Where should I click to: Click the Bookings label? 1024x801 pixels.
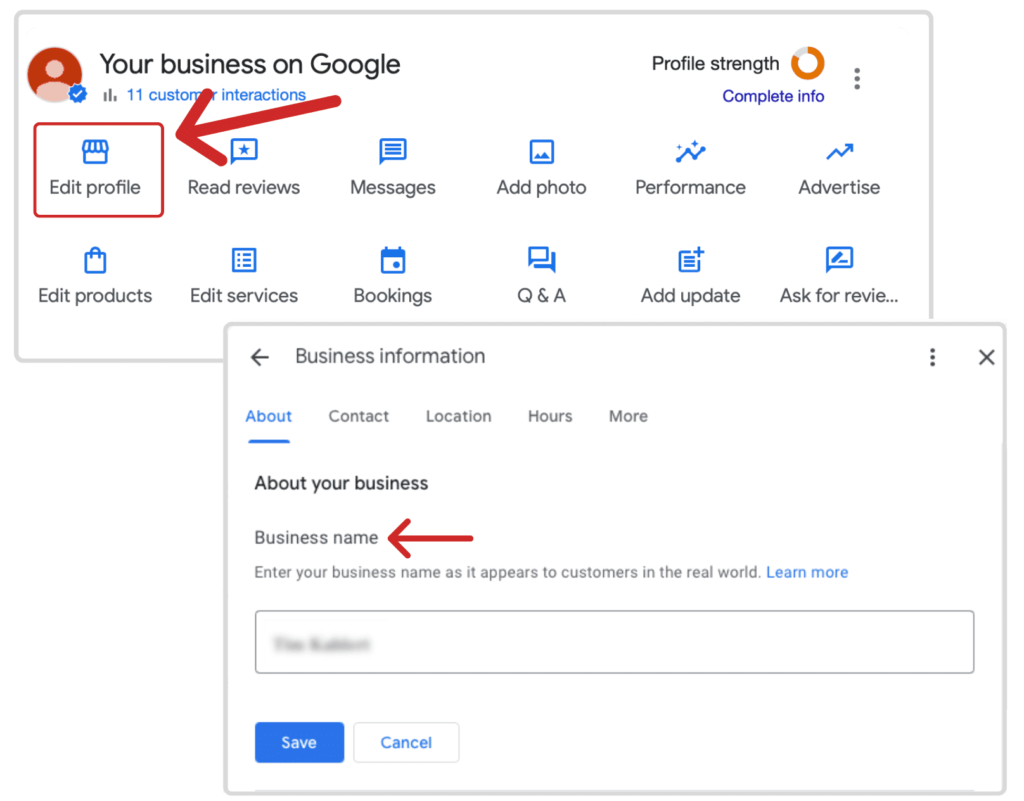[x=393, y=296]
